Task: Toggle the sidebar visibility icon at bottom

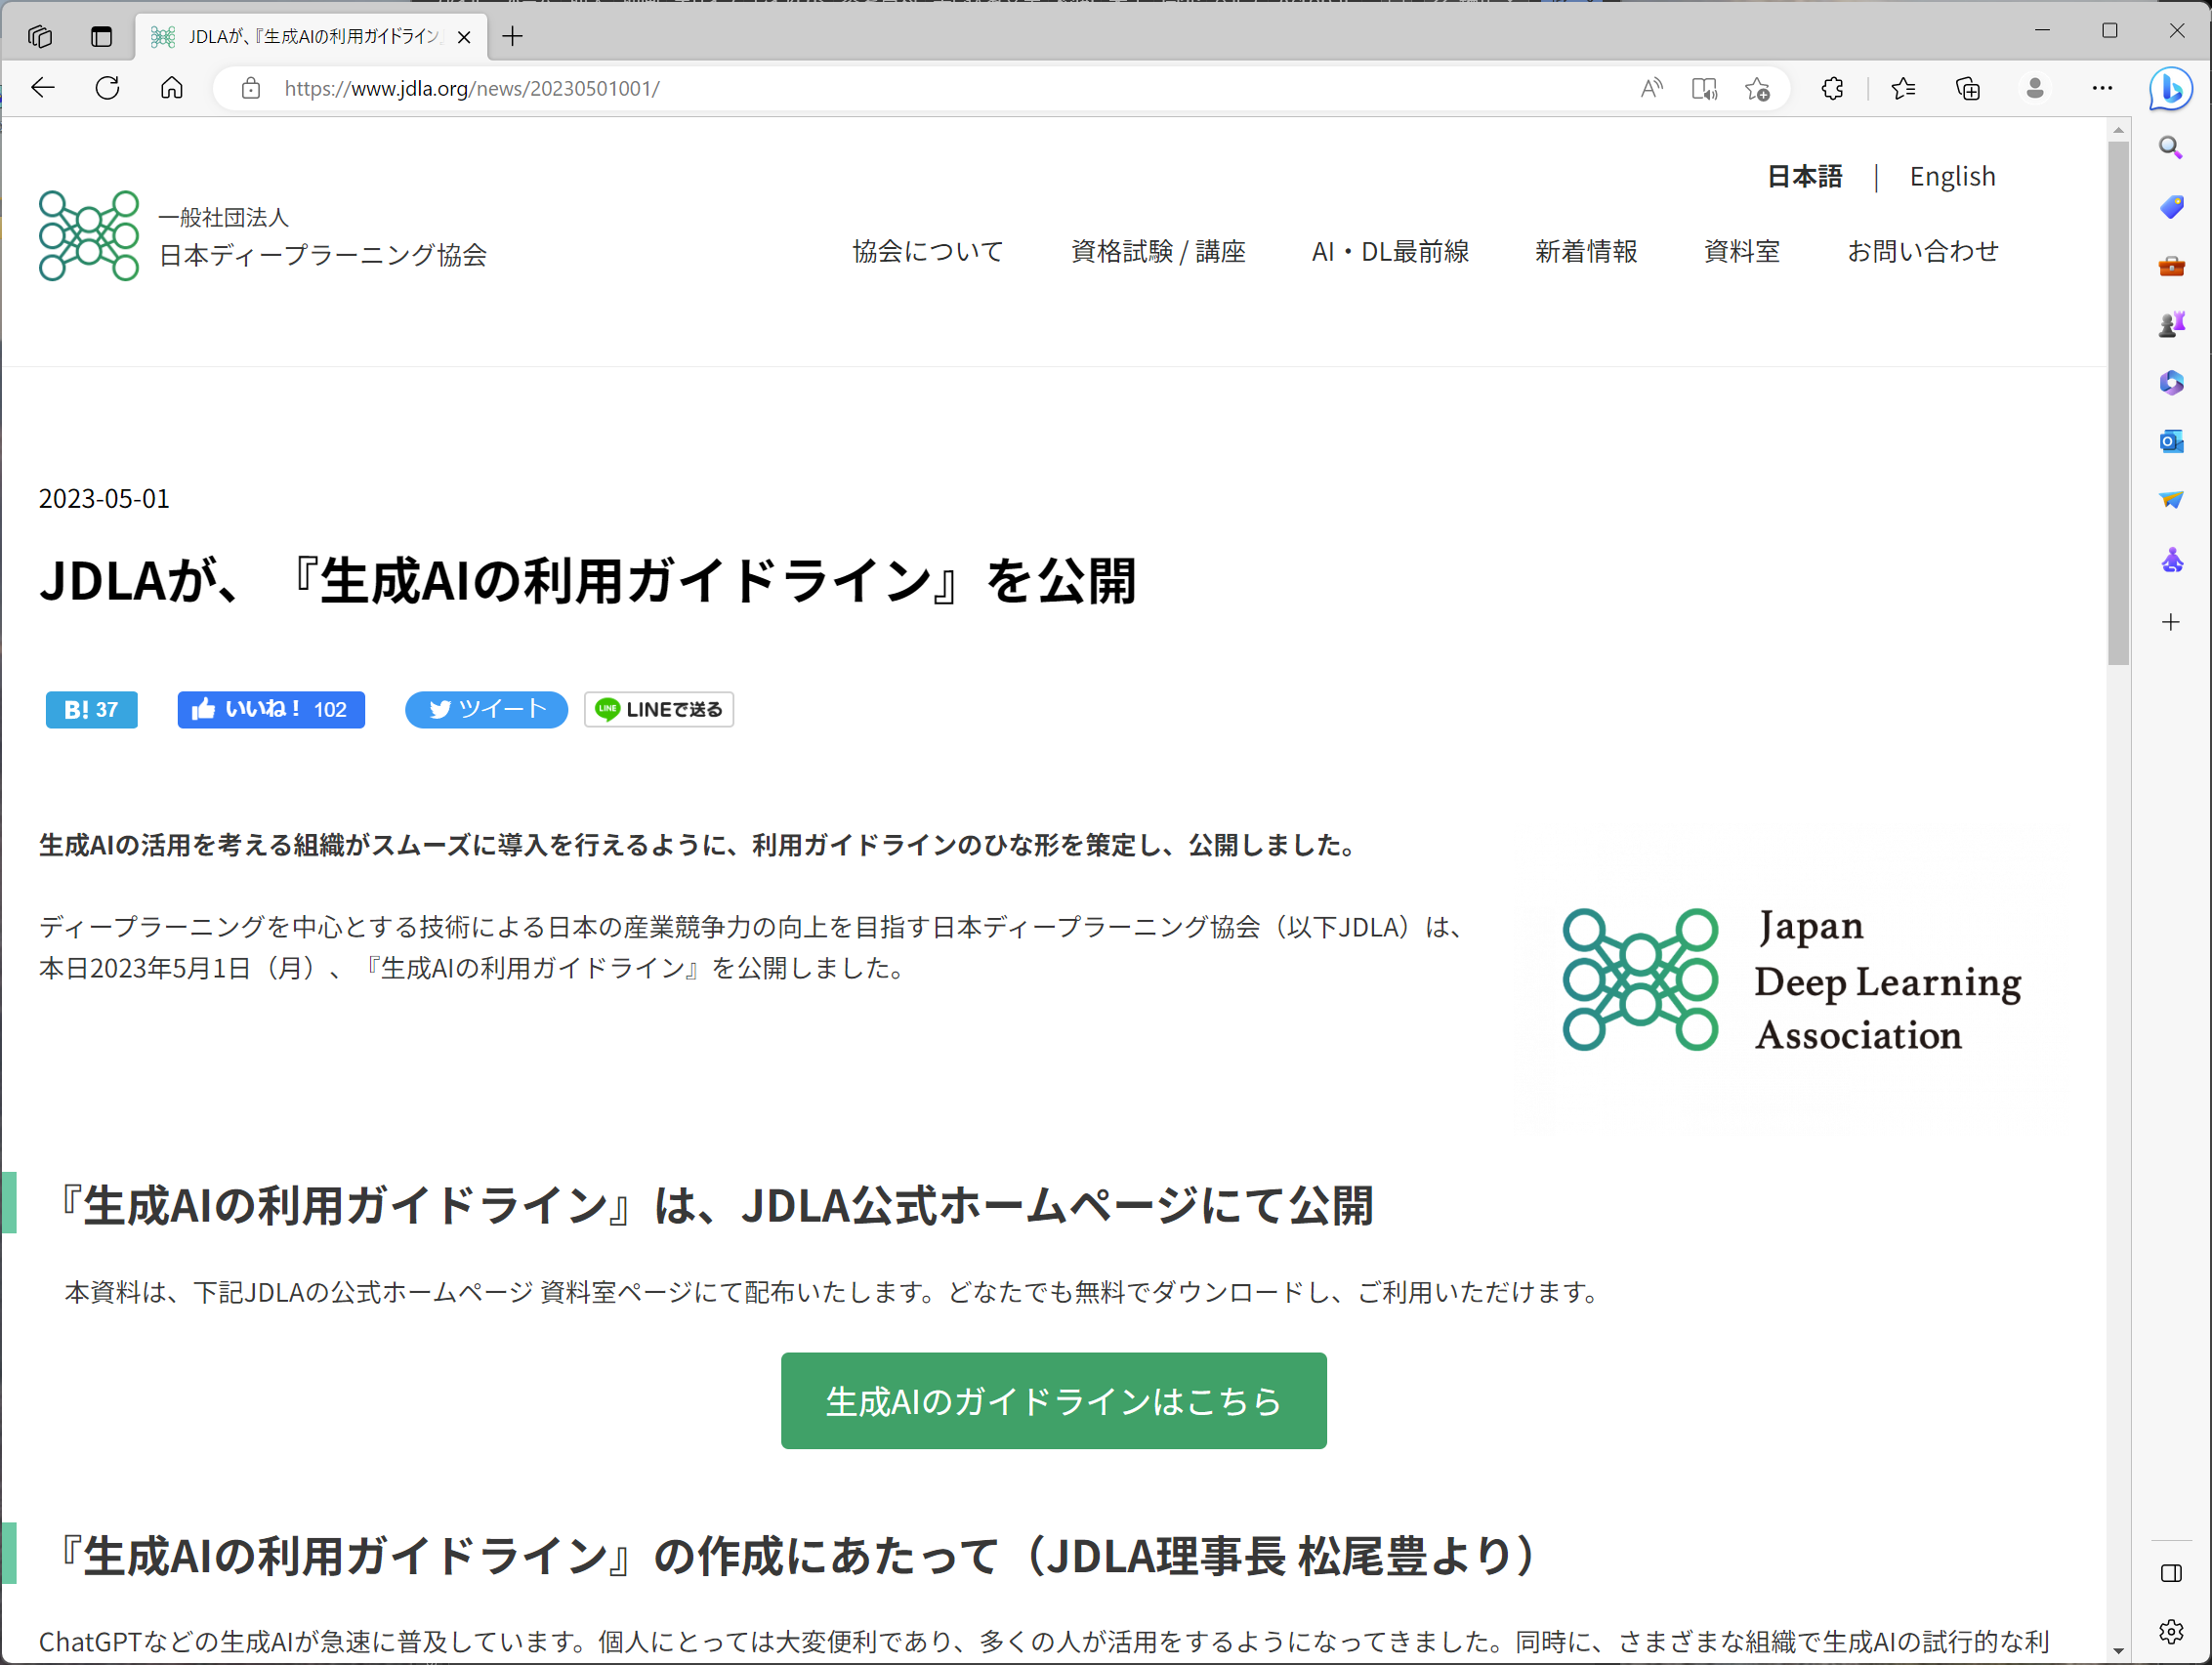Action: coord(2170,1573)
